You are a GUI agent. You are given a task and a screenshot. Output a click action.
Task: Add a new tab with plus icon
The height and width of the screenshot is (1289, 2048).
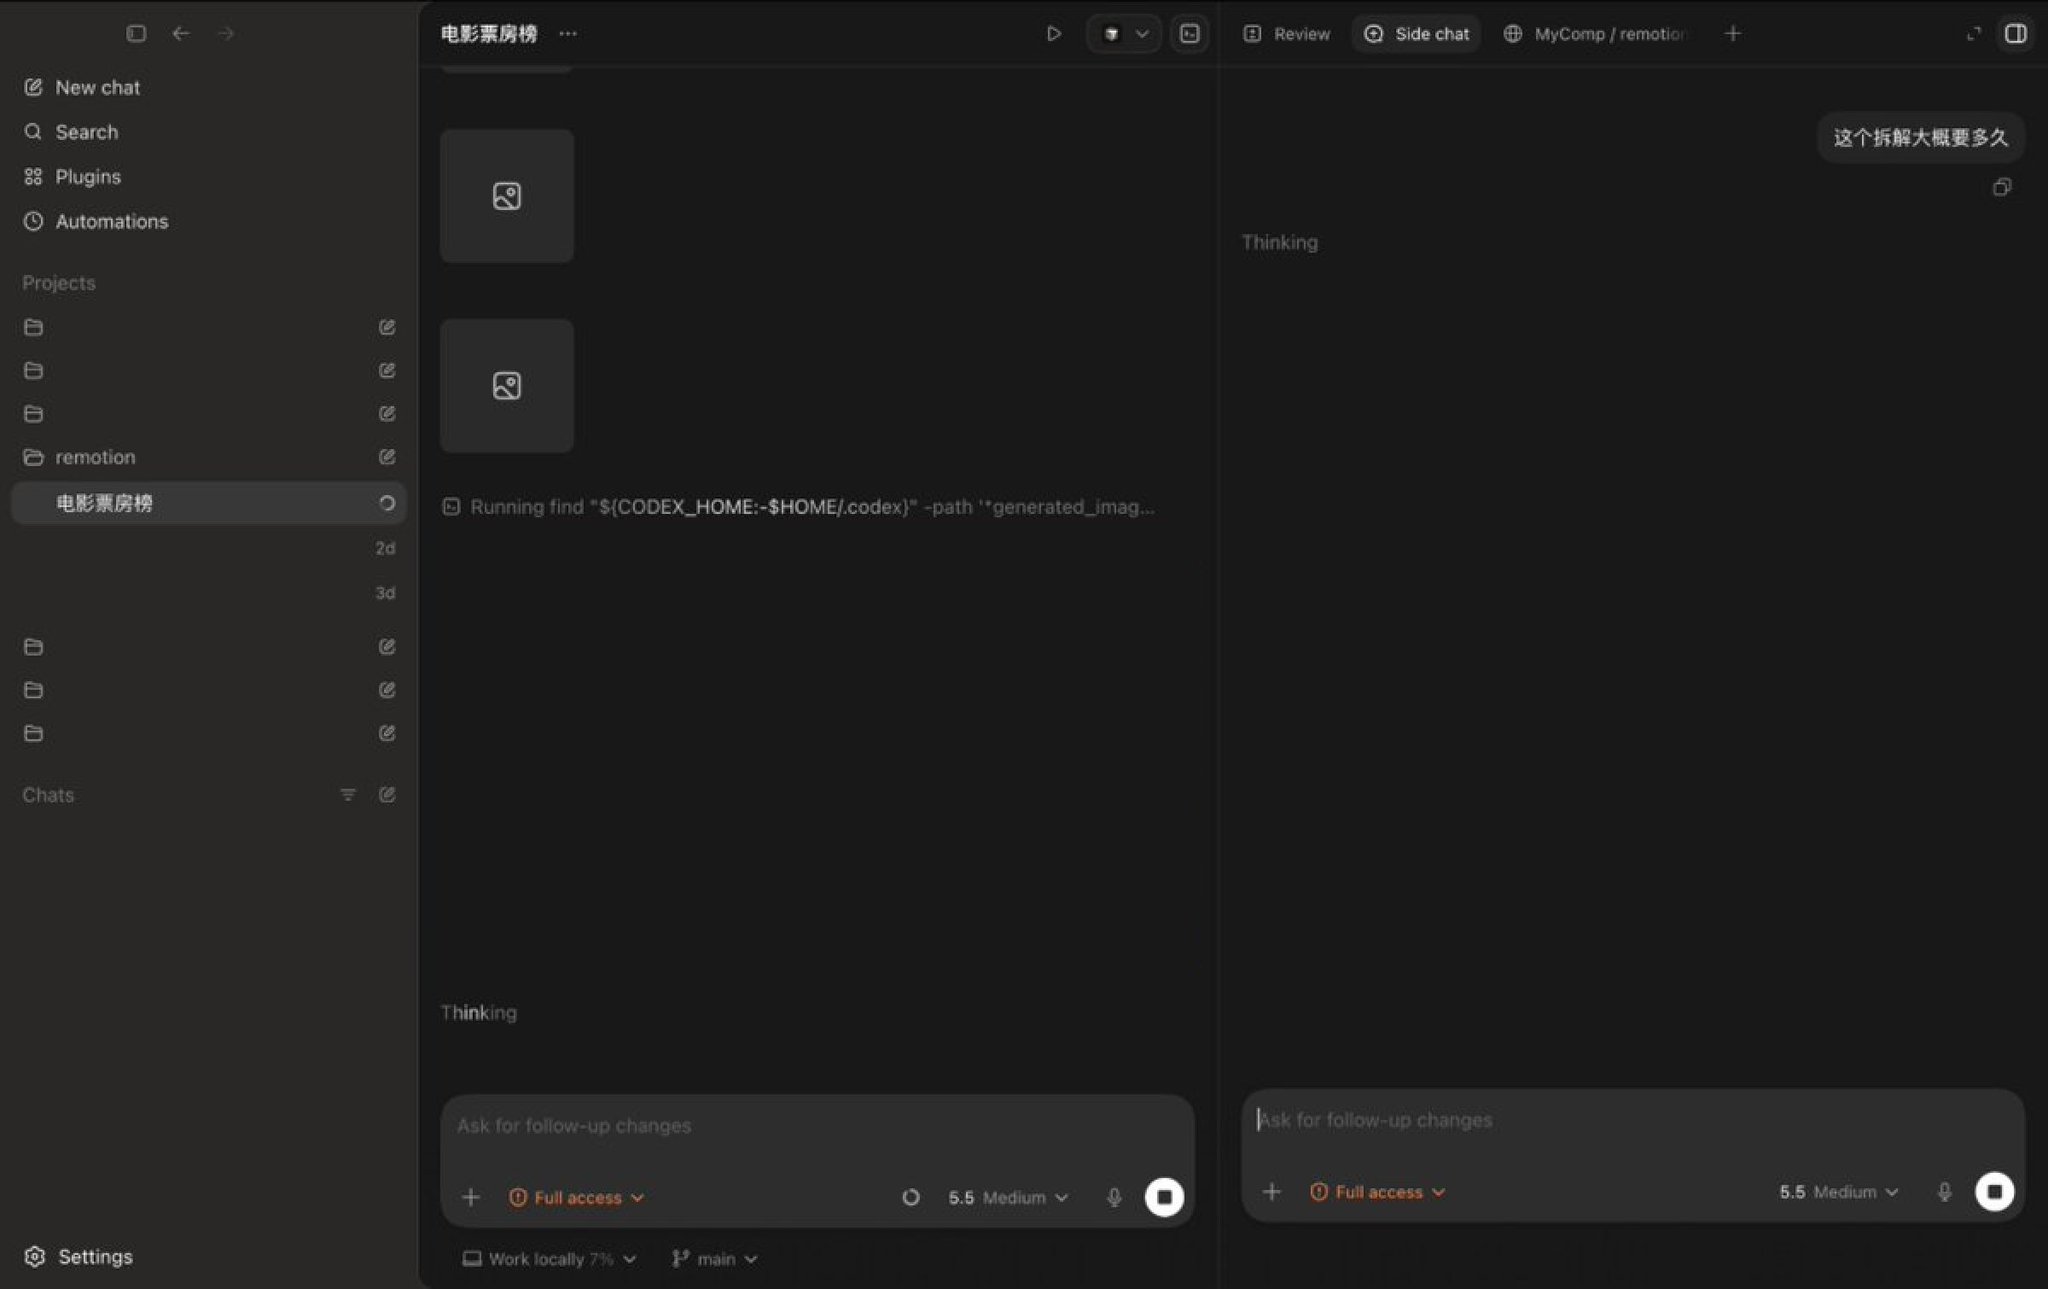(x=1733, y=34)
